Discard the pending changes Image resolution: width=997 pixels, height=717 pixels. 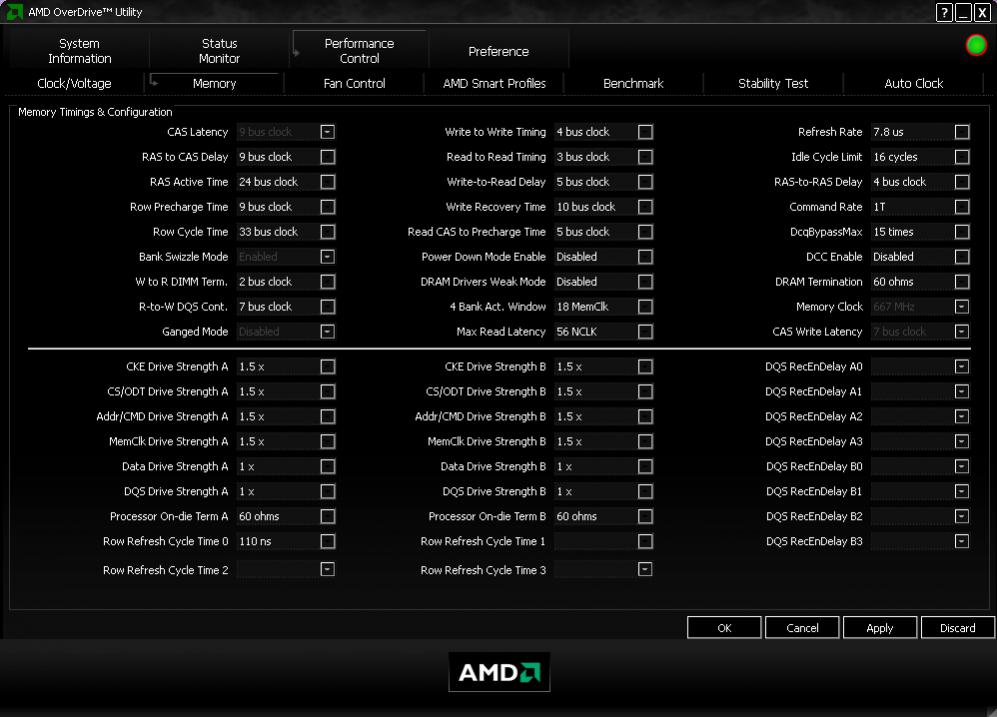[958, 627]
